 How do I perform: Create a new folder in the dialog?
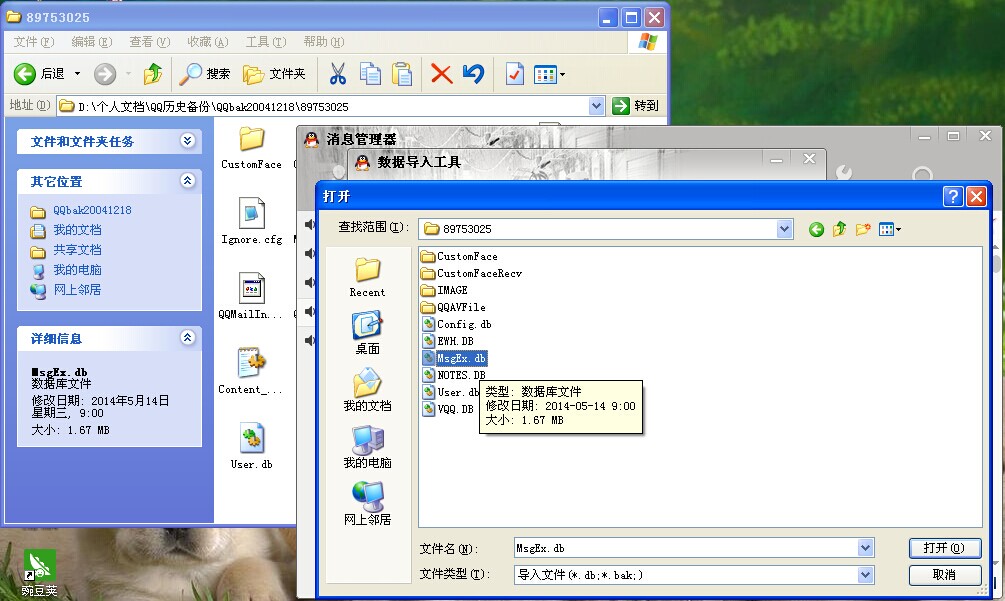point(863,229)
